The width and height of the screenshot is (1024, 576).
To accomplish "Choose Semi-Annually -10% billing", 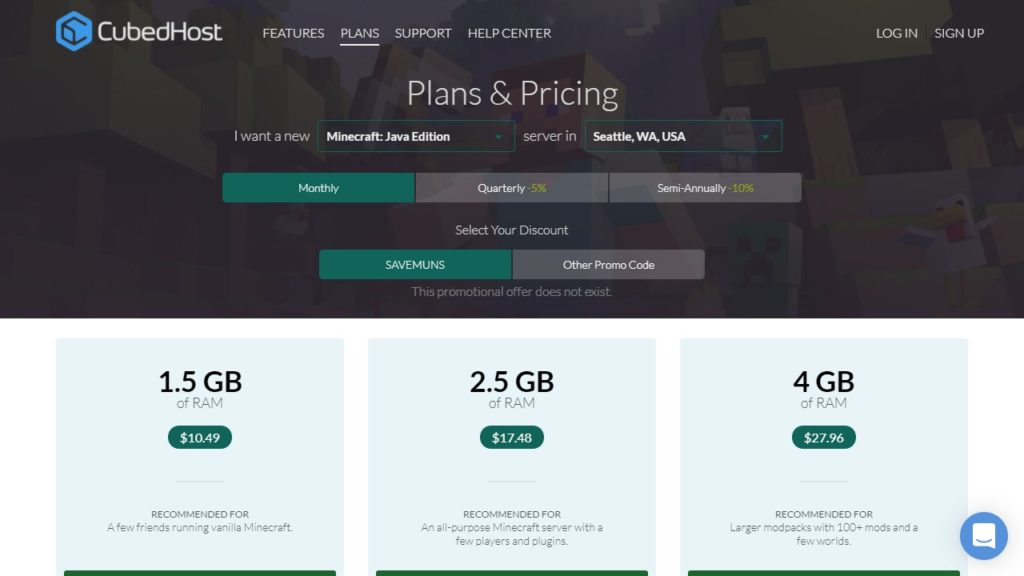I will click(705, 187).
